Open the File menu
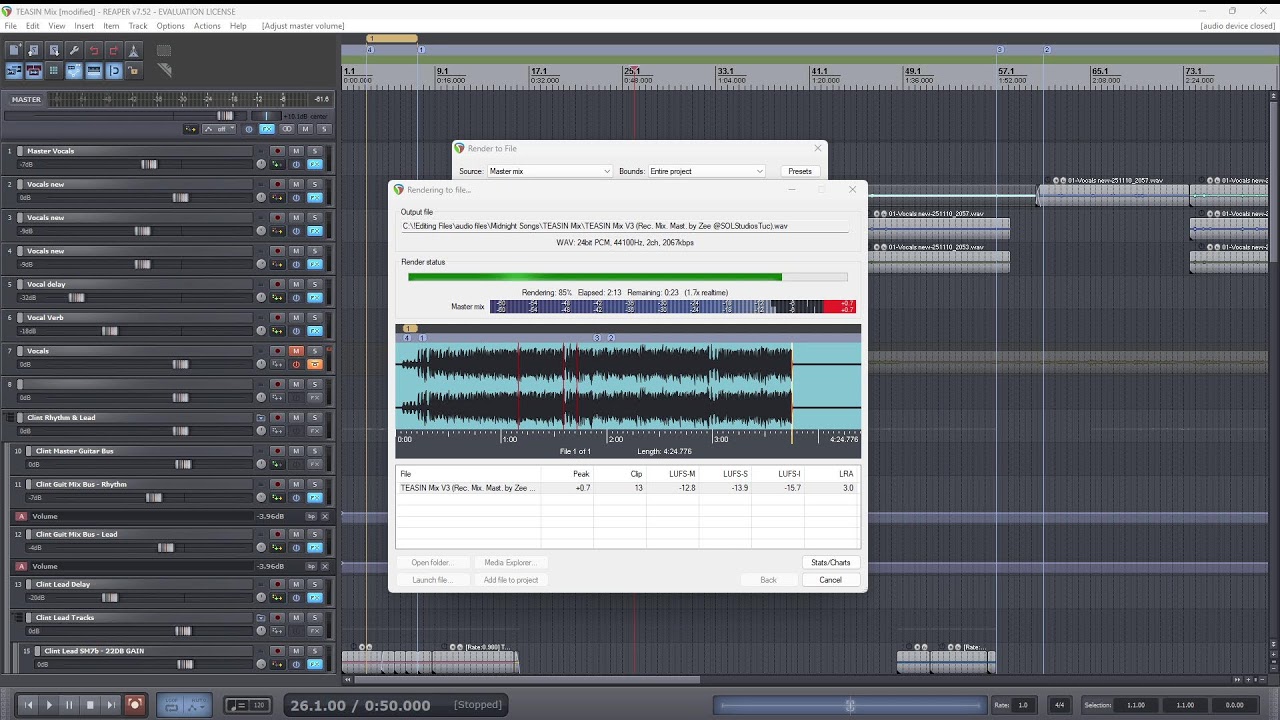This screenshot has width=1280, height=720. click(10, 26)
